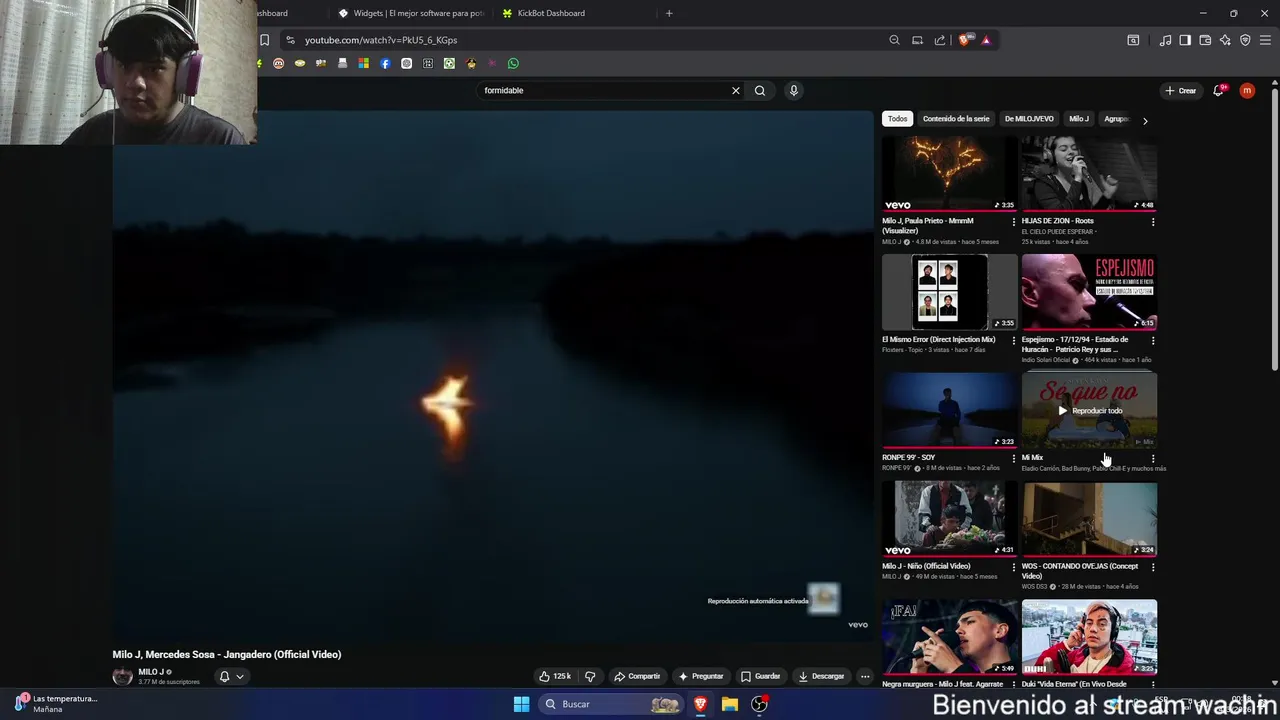Open the Crear menu
This screenshot has height=720, width=1280.
[1180, 90]
